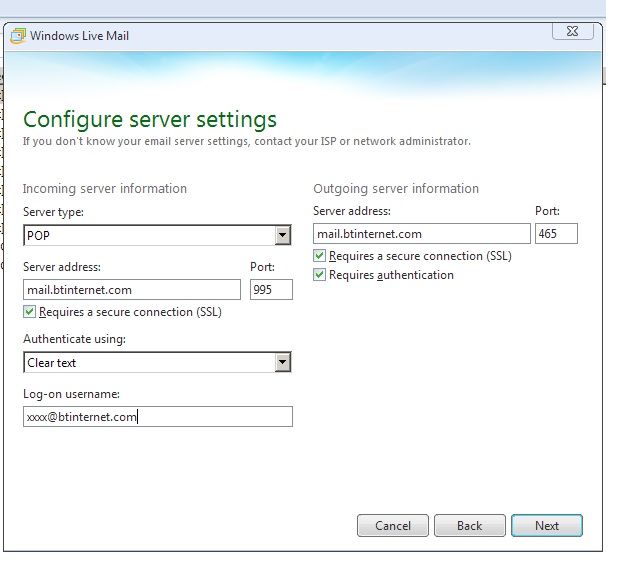This screenshot has height=568, width=623.
Task: Proceed with the Next button
Action: pyautogui.click(x=547, y=525)
